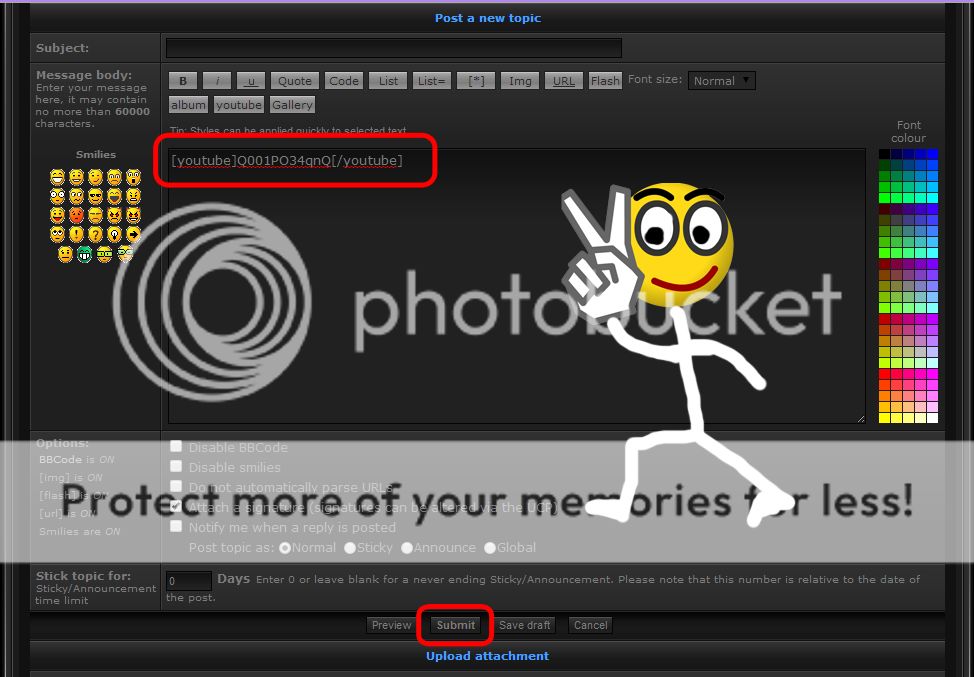The width and height of the screenshot is (974, 677).
Task: Insert Quote BBCode tag
Action: [x=294, y=81]
